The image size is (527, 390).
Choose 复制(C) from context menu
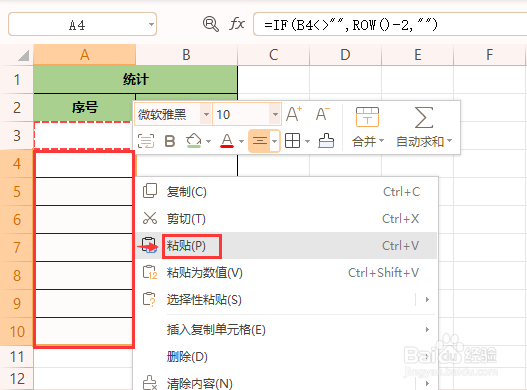(286, 192)
